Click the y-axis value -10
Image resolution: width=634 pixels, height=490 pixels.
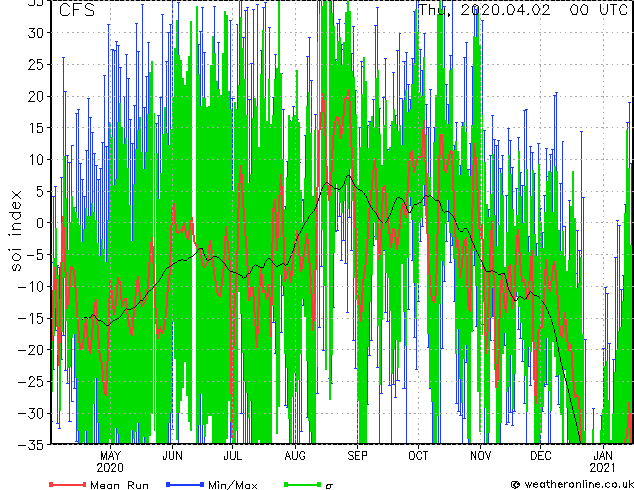pos(33,287)
